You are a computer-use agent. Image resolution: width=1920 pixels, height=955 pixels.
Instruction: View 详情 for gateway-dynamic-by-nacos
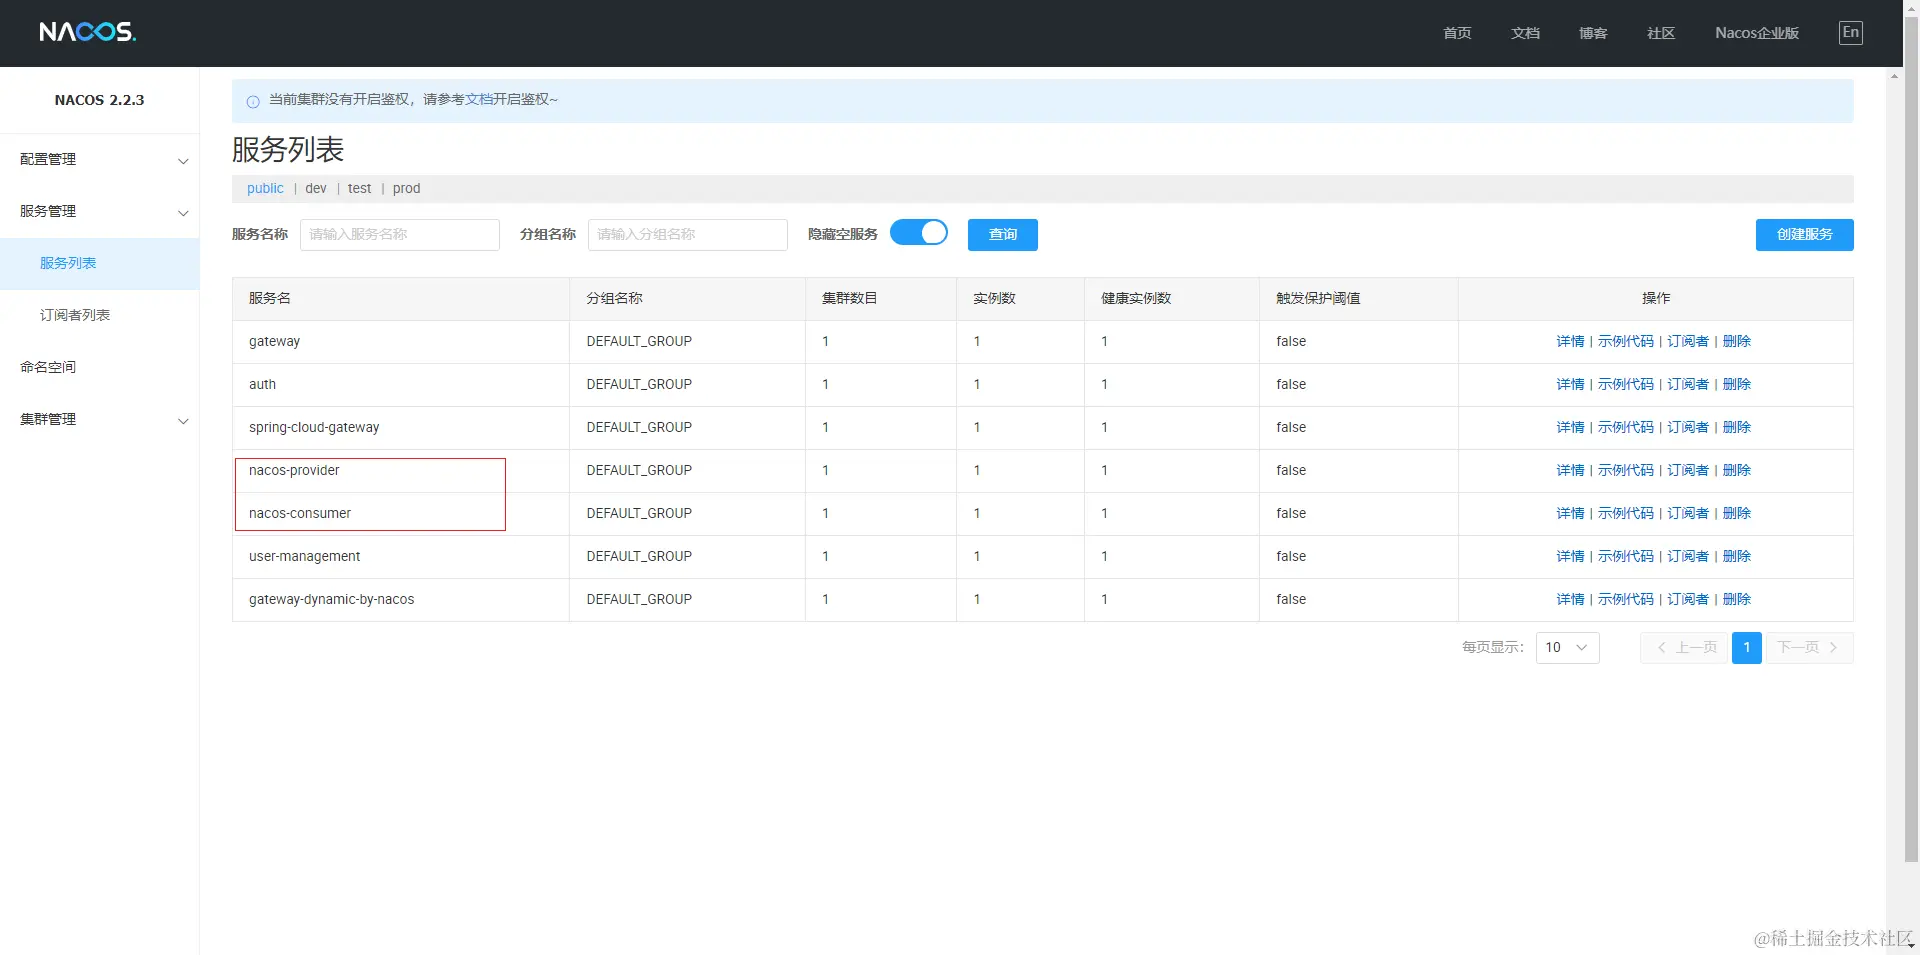1570,600
